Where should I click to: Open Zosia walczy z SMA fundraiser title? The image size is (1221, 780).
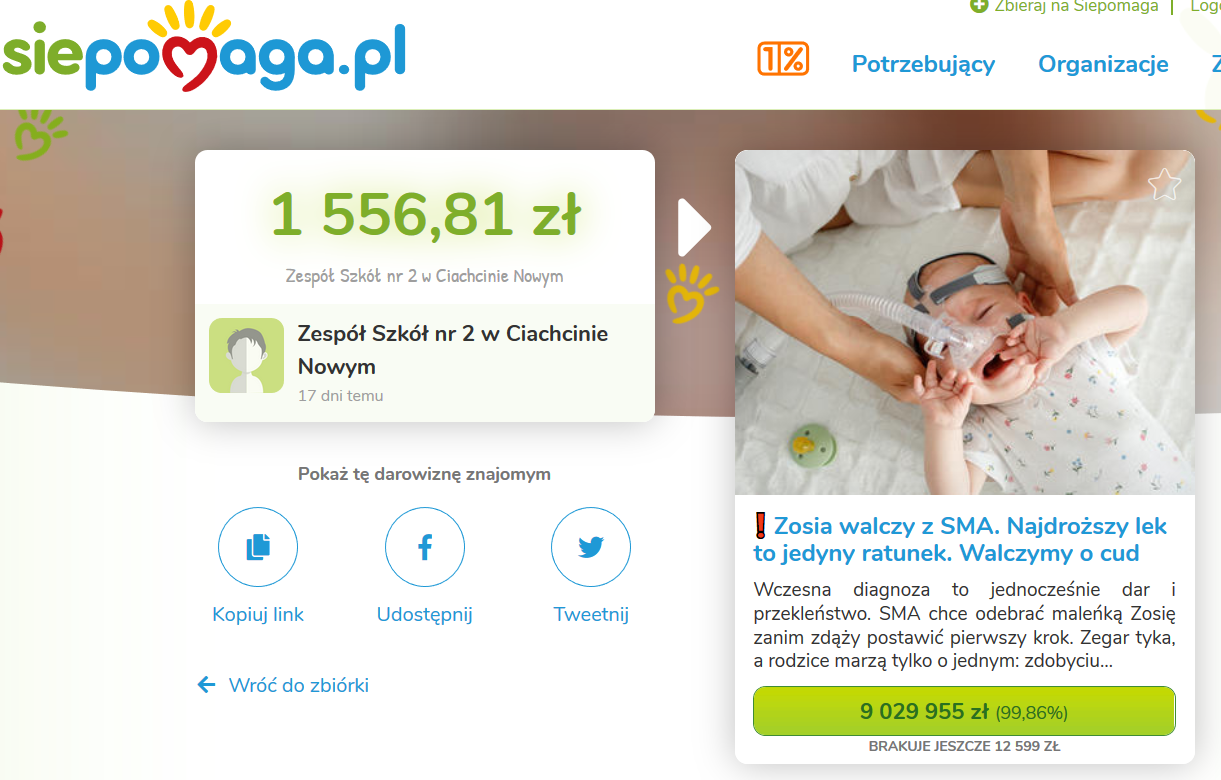(x=960, y=539)
